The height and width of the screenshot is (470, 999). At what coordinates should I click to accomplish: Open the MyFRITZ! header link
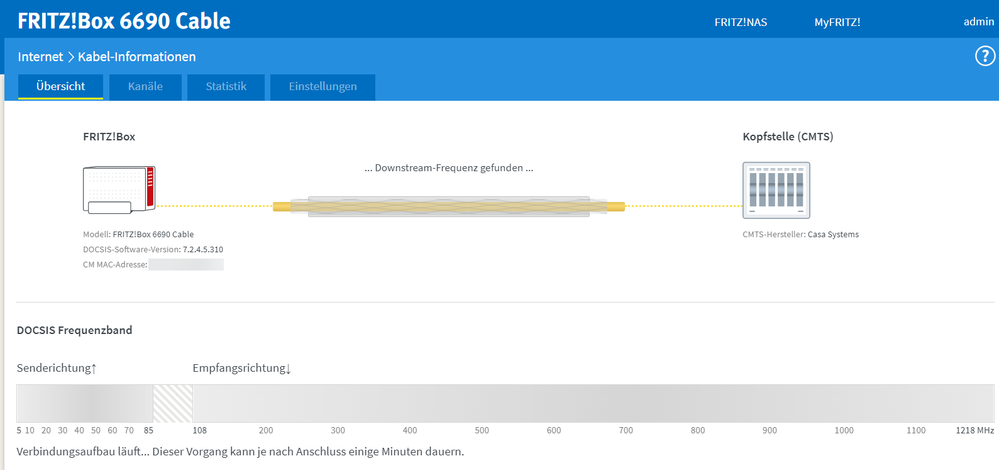pos(837,21)
